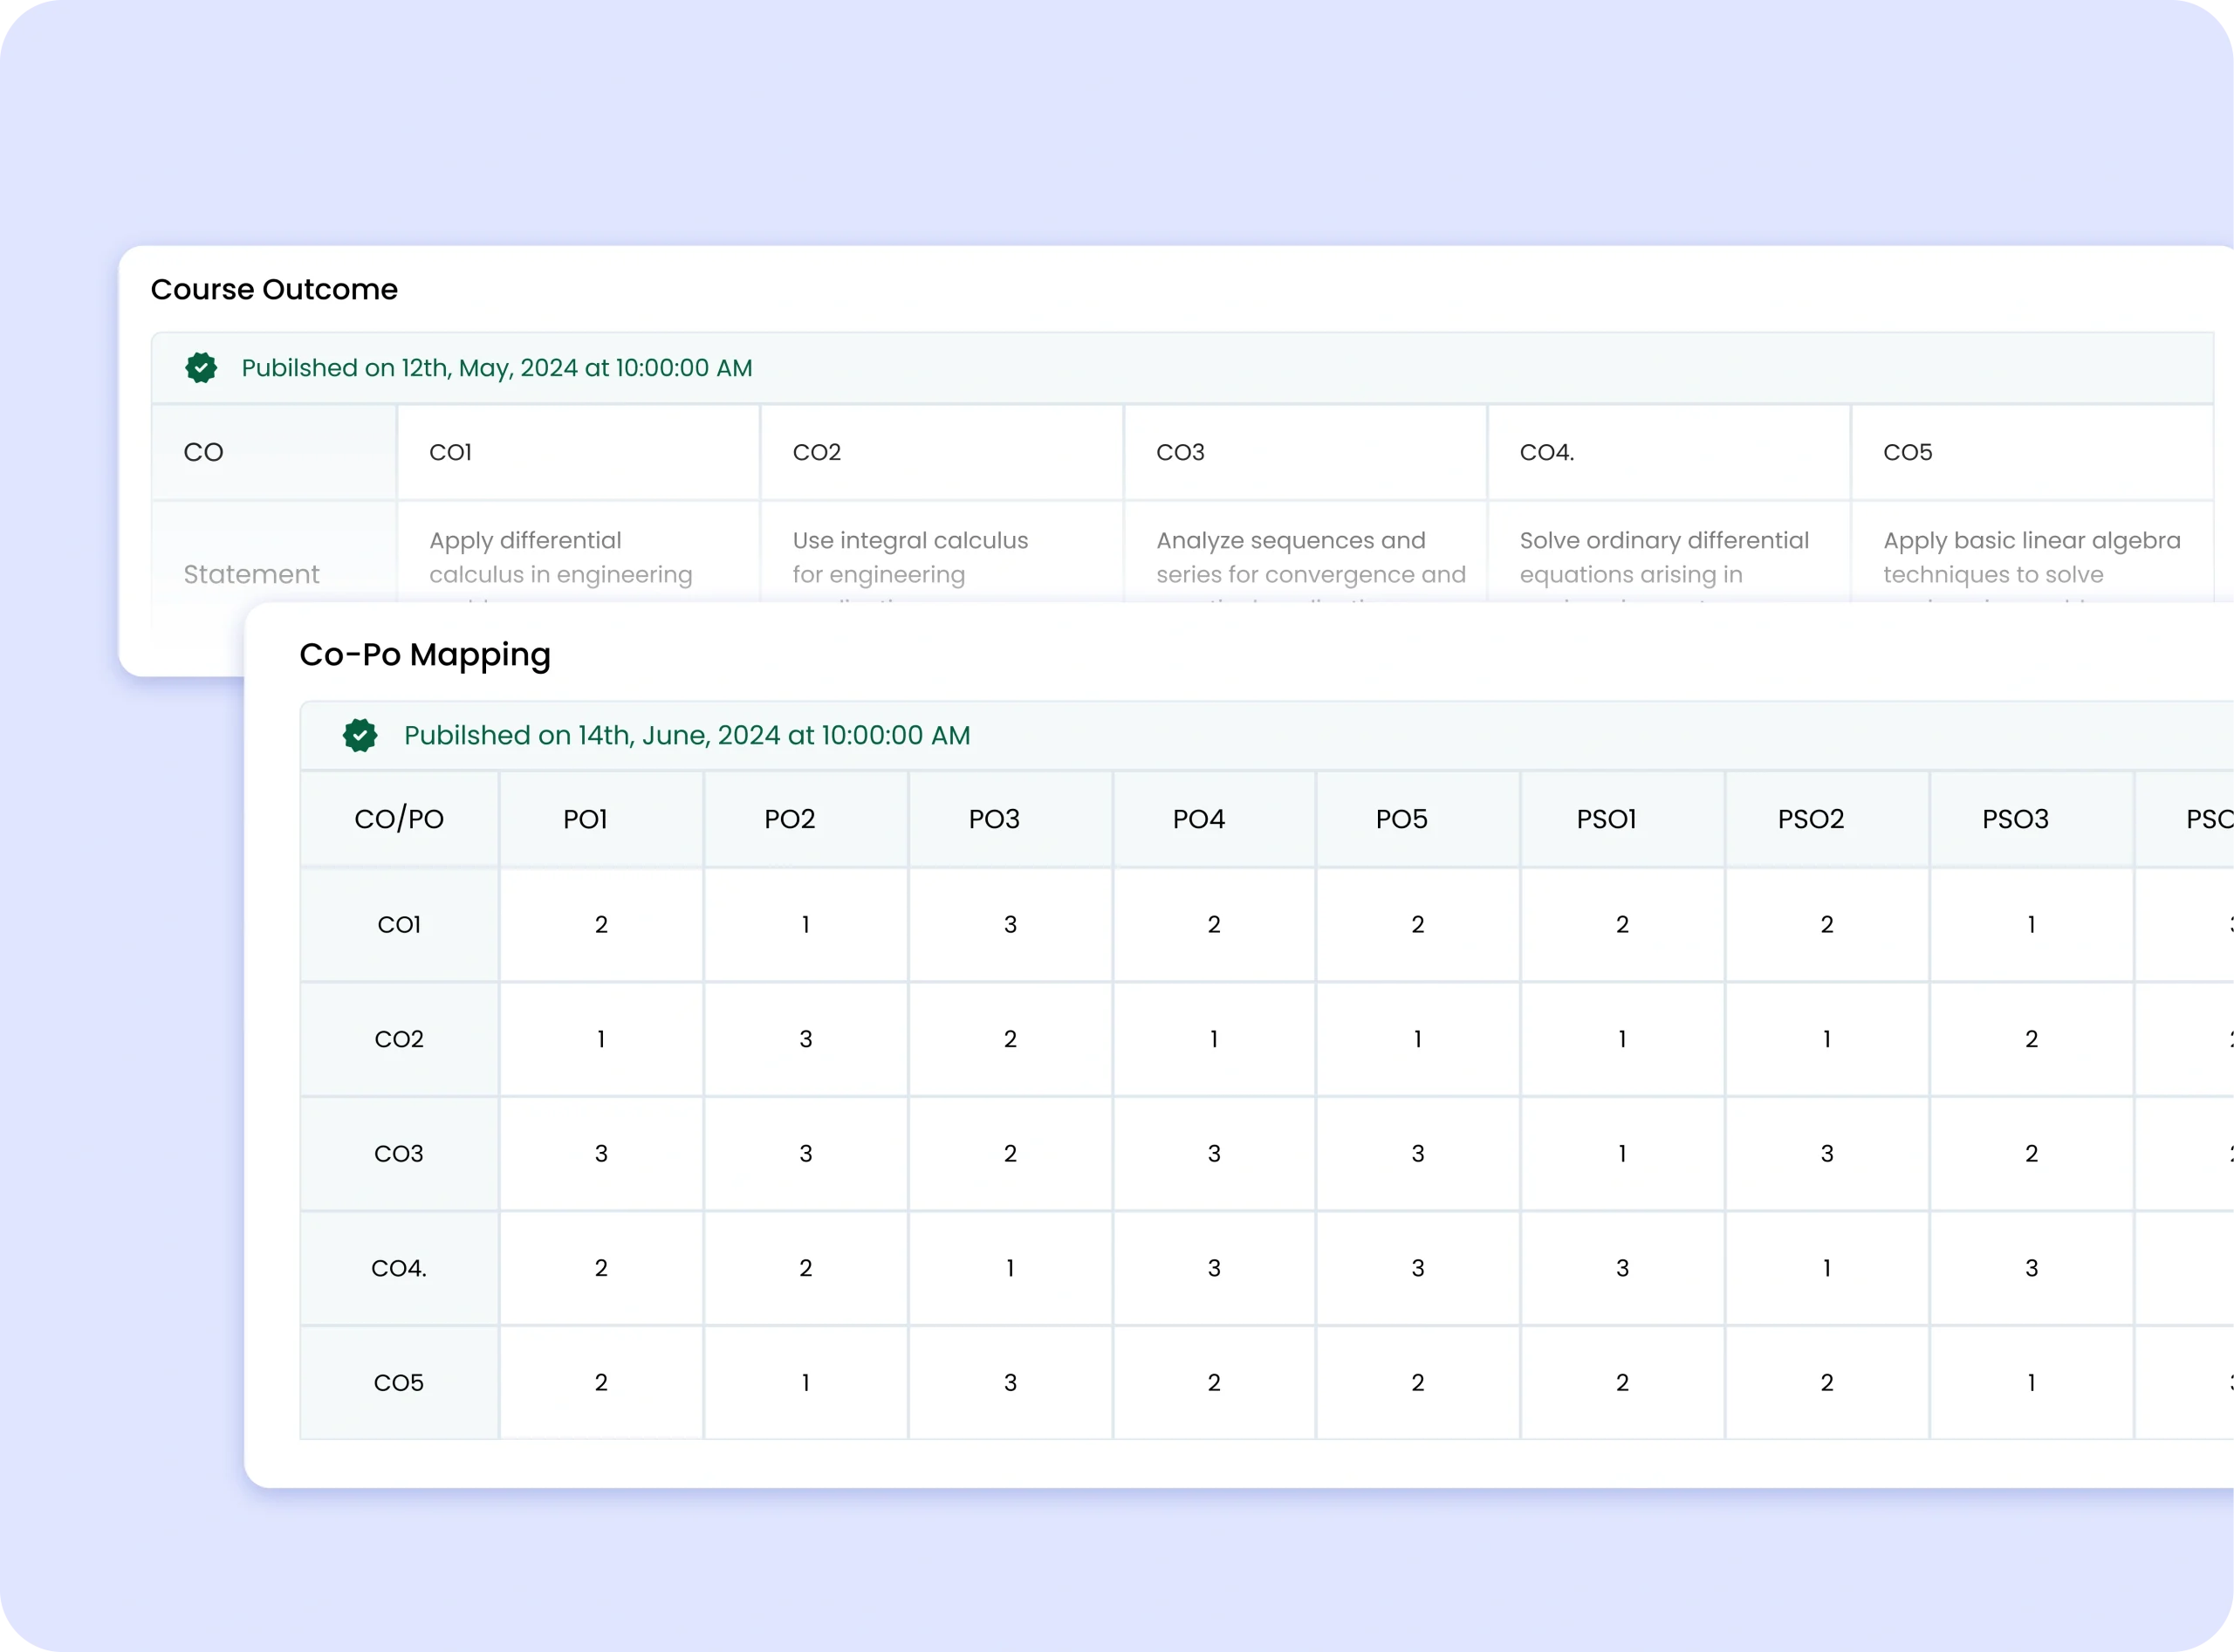The width and height of the screenshot is (2234, 1652).
Task: Click the Co-Po Mapping heading
Action: tap(425, 655)
